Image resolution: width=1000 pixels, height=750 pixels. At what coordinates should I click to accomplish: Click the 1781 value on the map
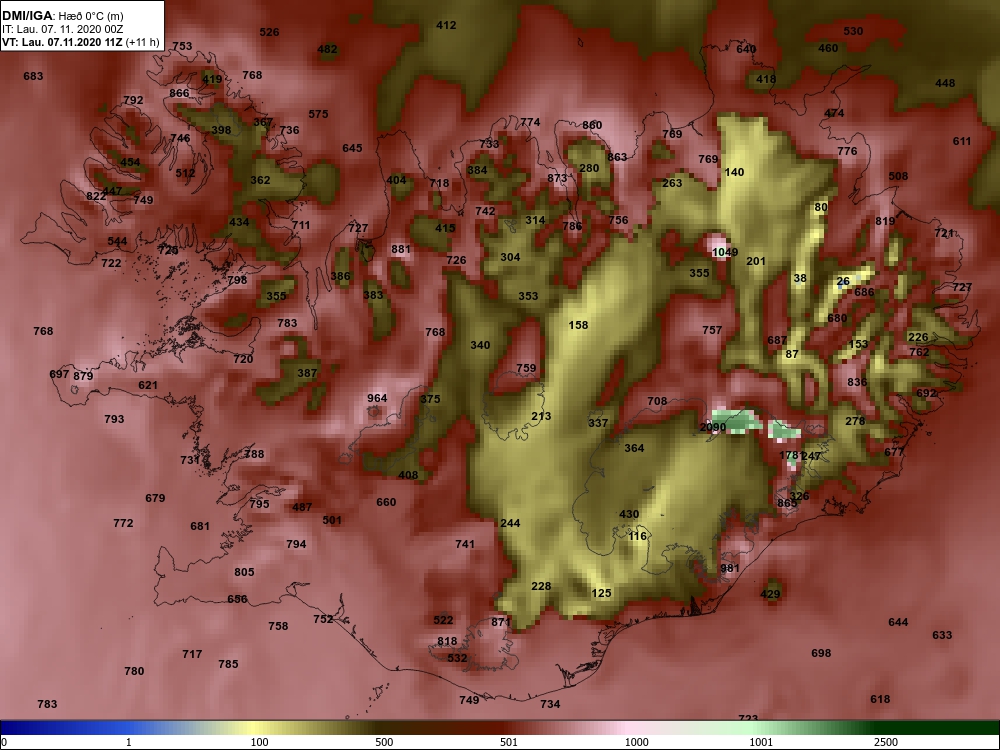tap(790, 455)
